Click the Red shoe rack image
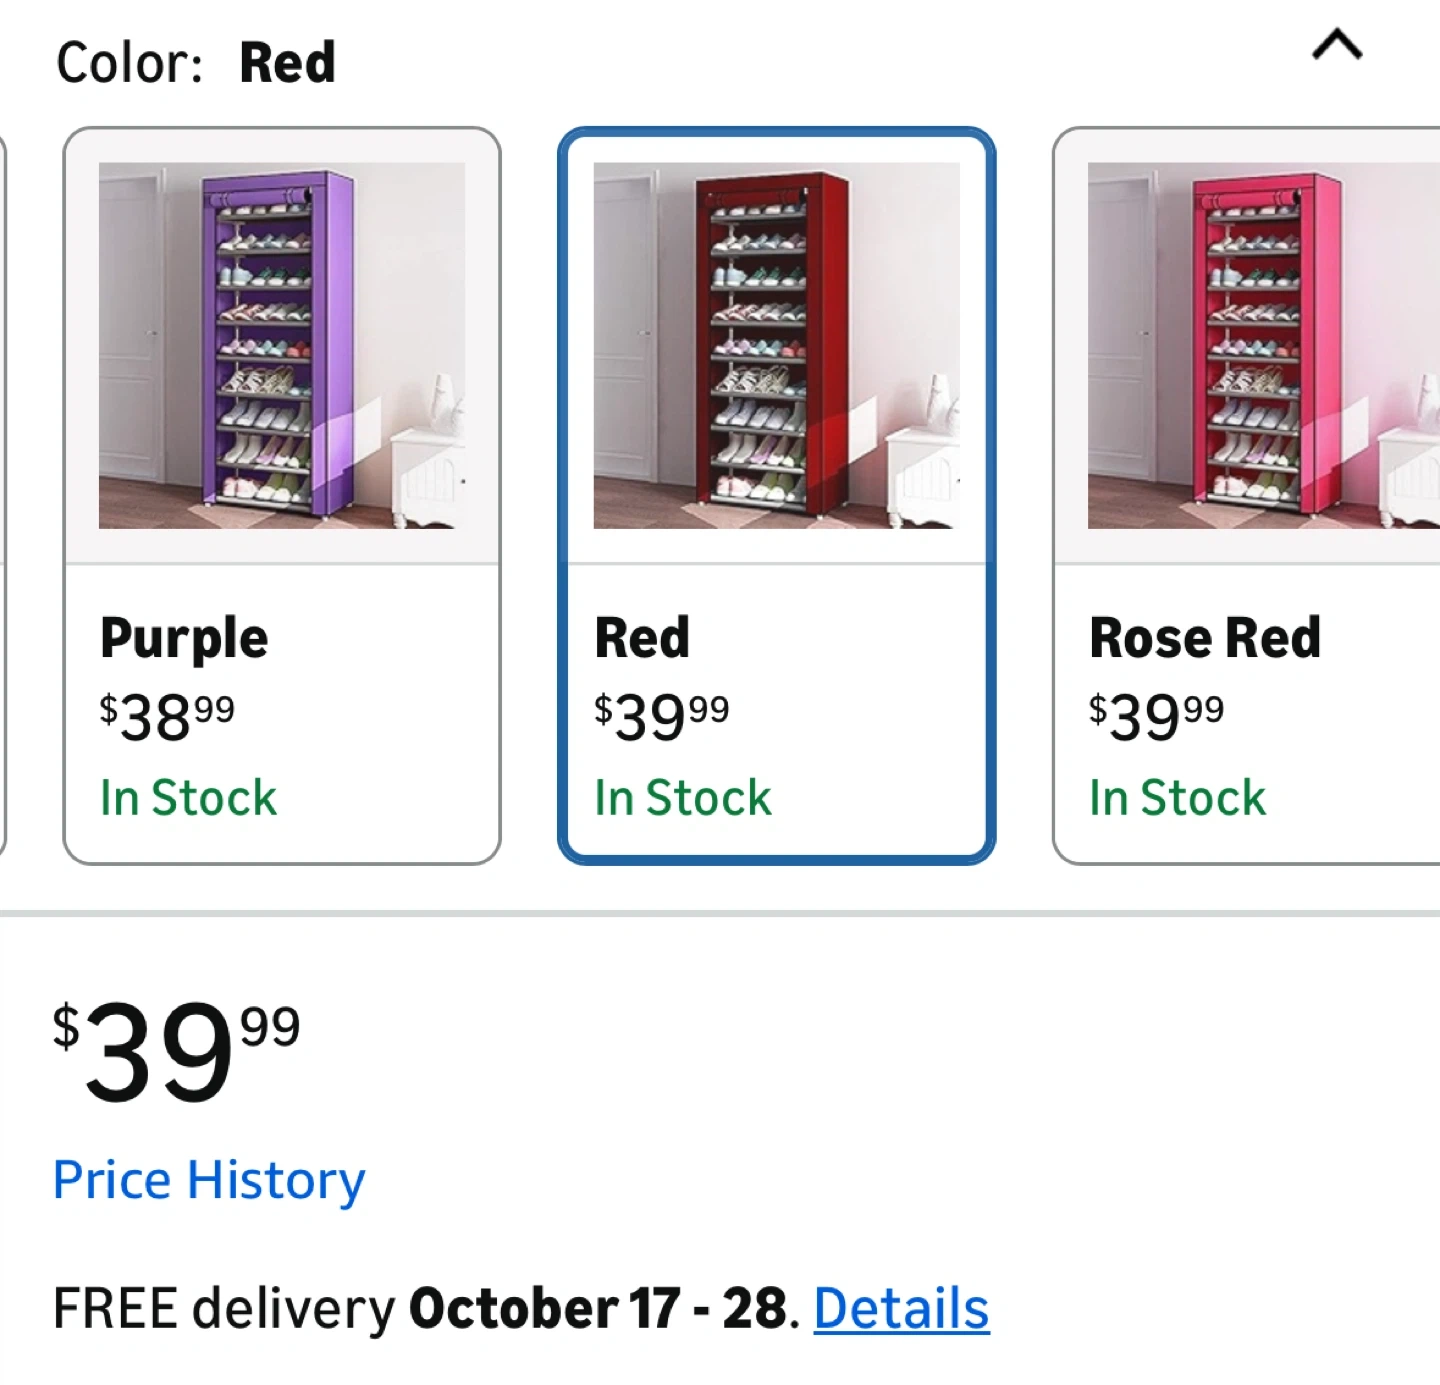Screen dimensions: 1440x1385 point(776,346)
